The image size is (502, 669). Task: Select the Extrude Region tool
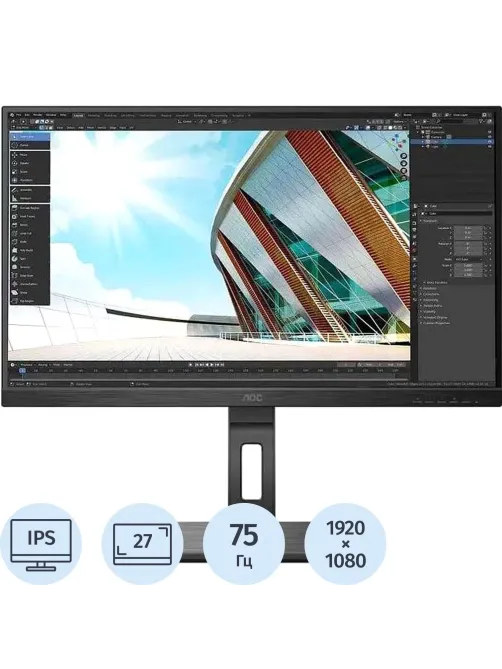[29, 208]
